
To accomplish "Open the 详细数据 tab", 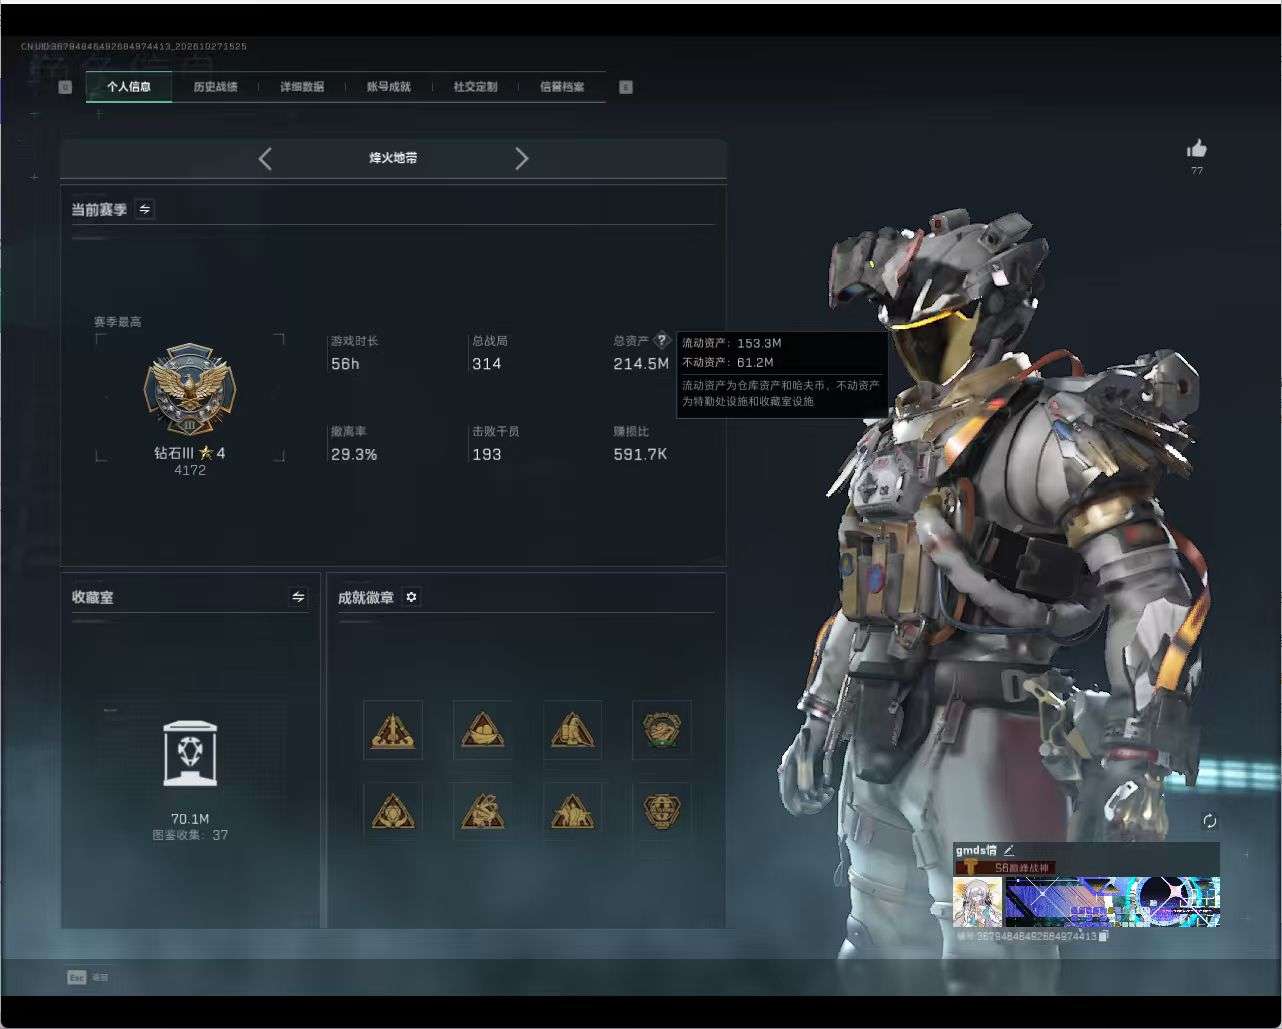I will point(302,87).
